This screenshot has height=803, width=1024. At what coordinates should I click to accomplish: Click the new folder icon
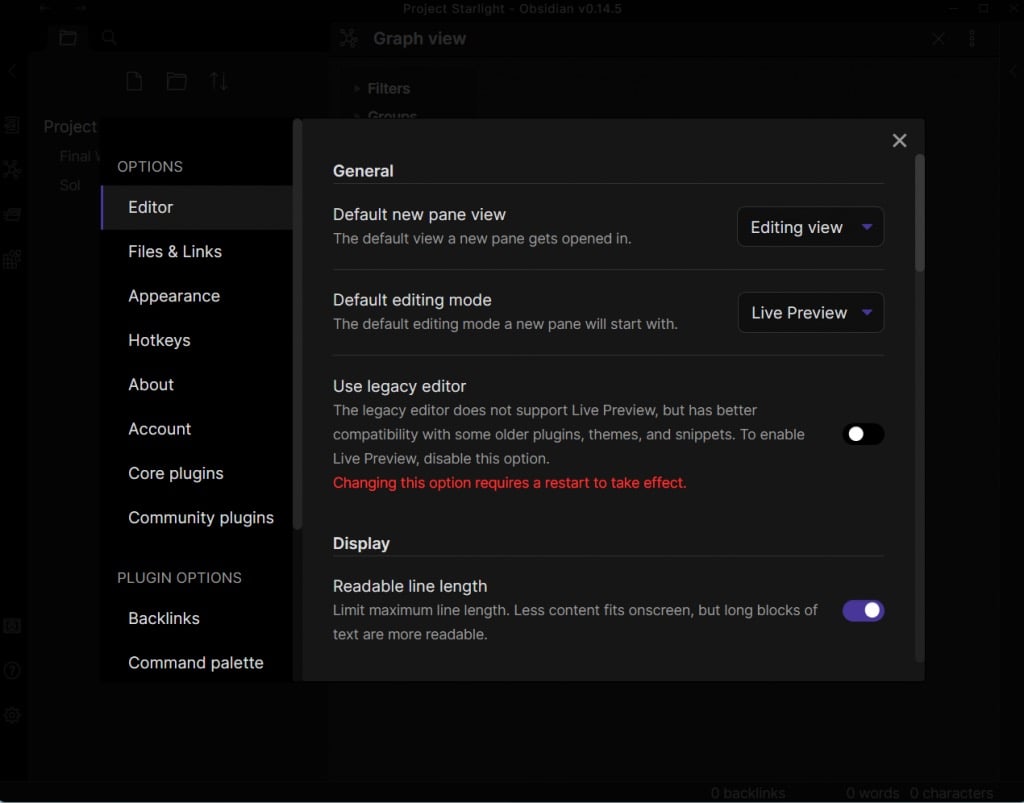tap(176, 82)
